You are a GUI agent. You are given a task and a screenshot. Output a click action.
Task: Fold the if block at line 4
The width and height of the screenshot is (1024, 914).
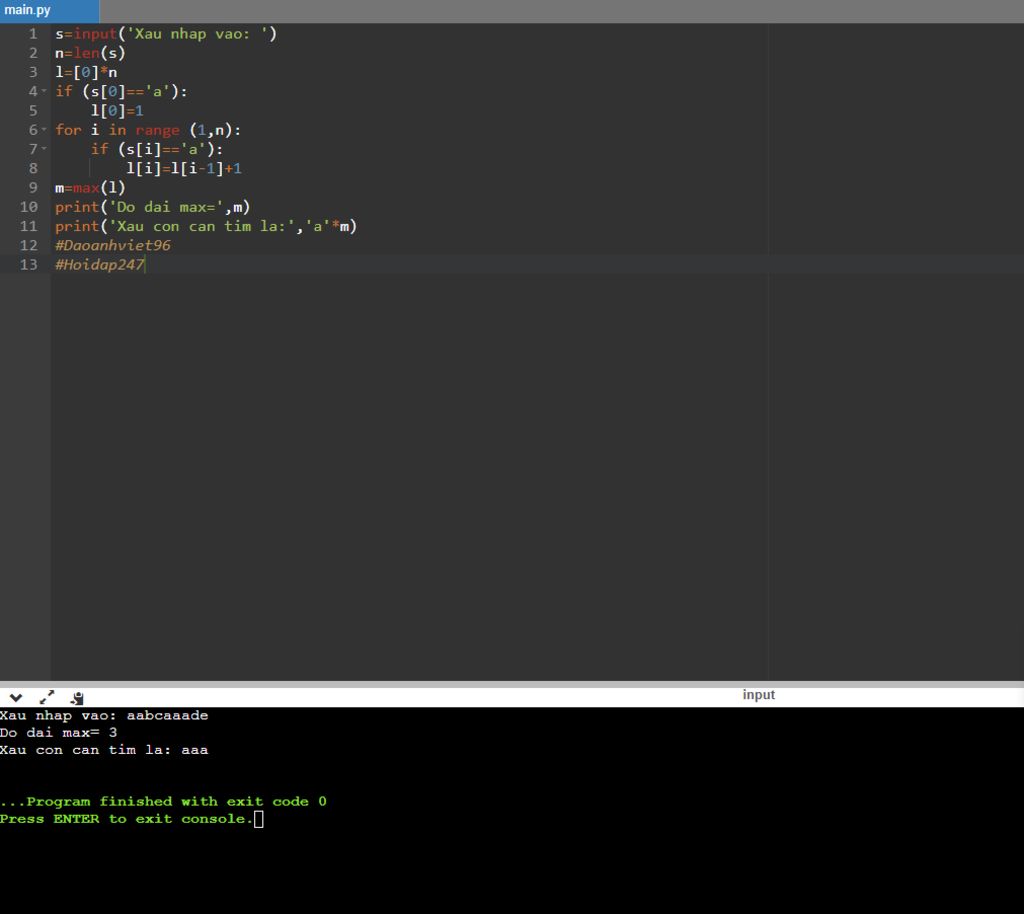pyautogui.click(x=44, y=92)
